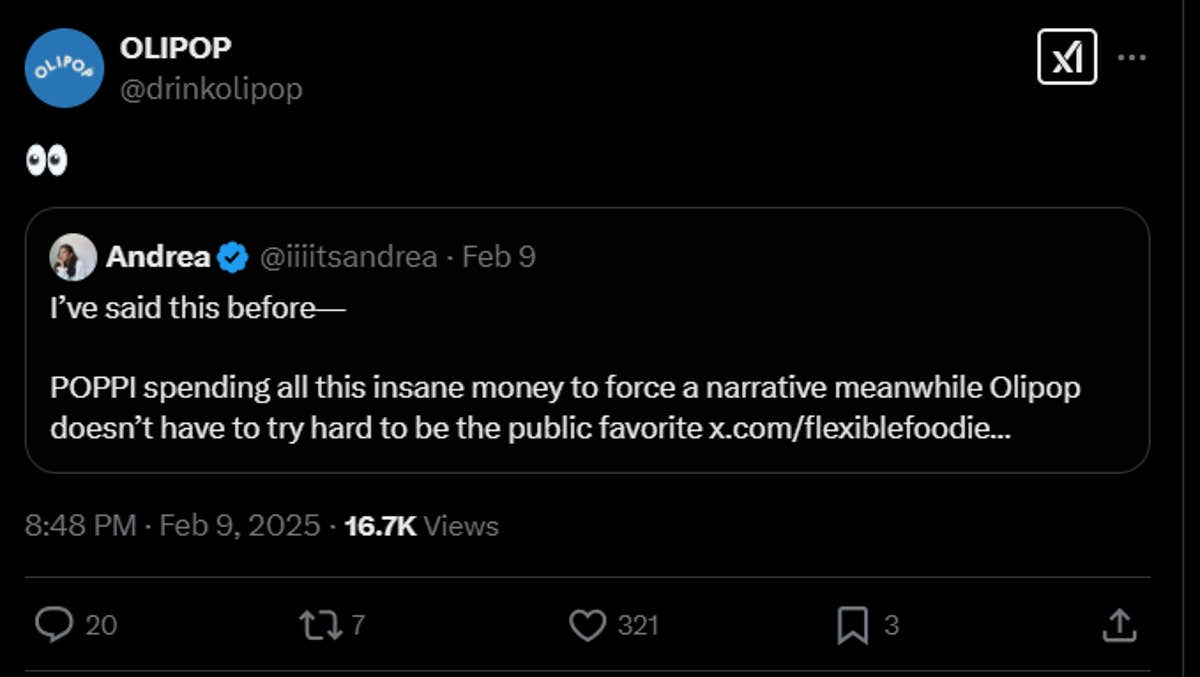Open the quoted post about POPPI spending
The width and height of the screenshot is (1200, 677).
(x=565, y=387)
